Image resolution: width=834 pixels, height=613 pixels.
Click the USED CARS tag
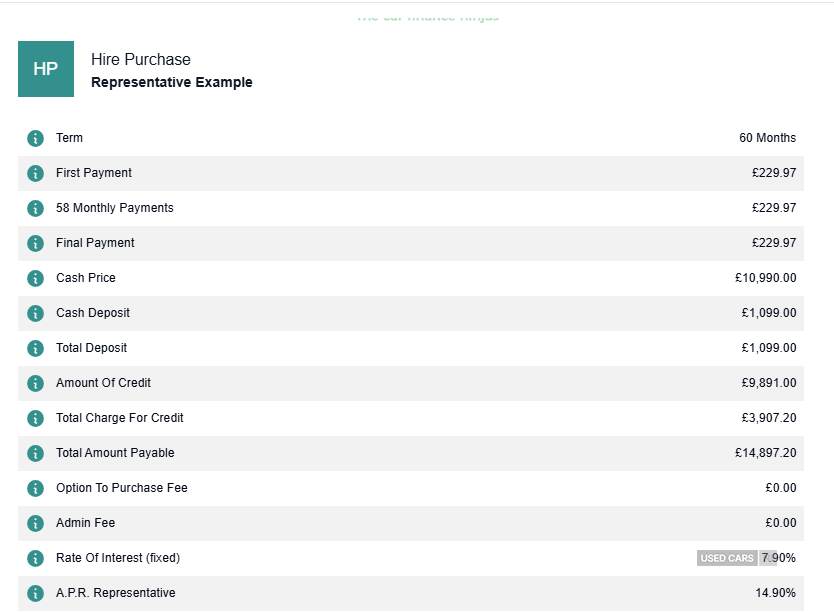(x=727, y=558)
